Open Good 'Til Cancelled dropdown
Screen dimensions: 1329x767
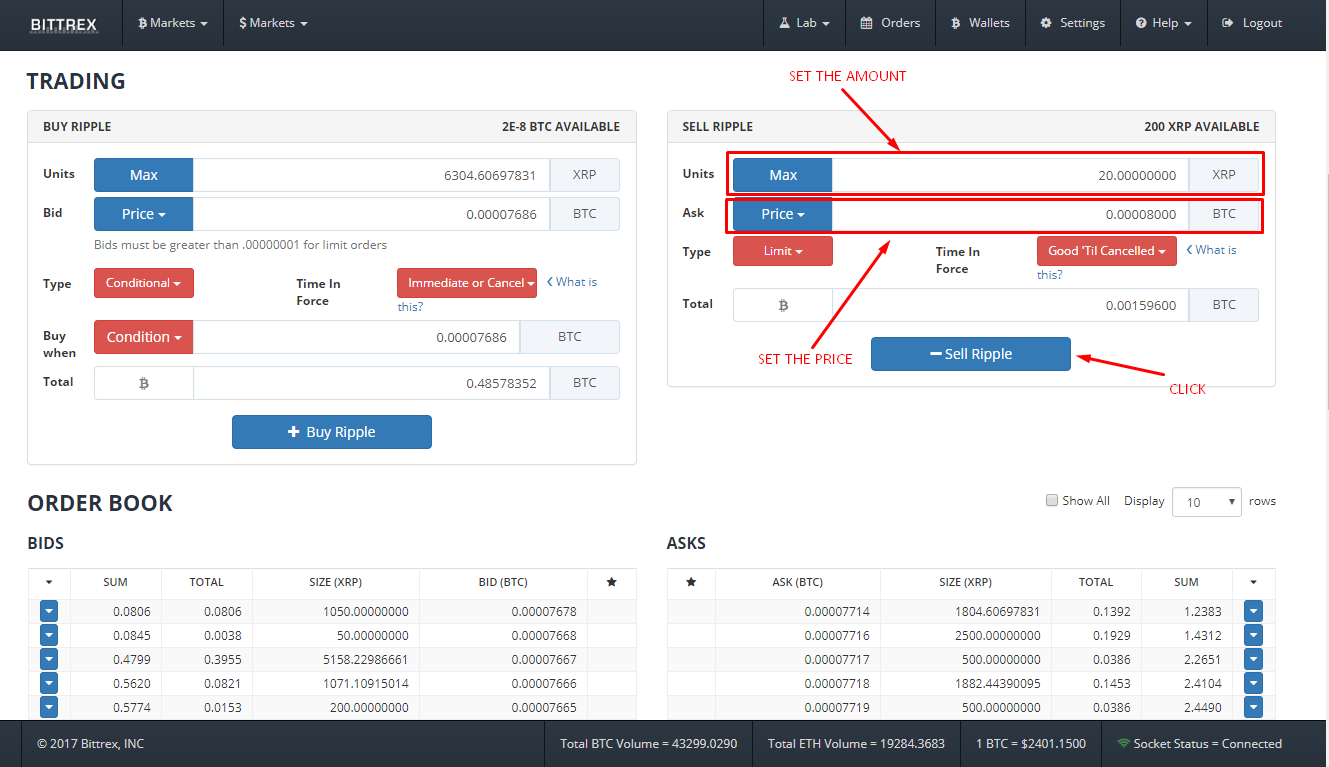[1107, 251]
